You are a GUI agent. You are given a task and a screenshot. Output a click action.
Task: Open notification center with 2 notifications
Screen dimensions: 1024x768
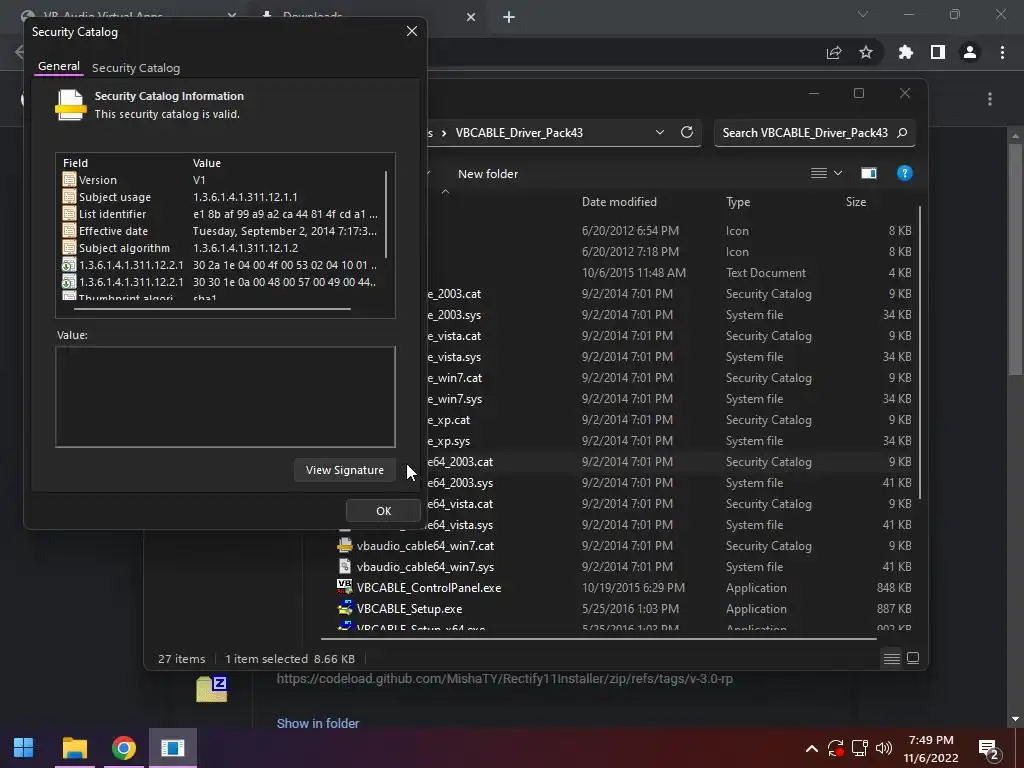coord(989,750)
